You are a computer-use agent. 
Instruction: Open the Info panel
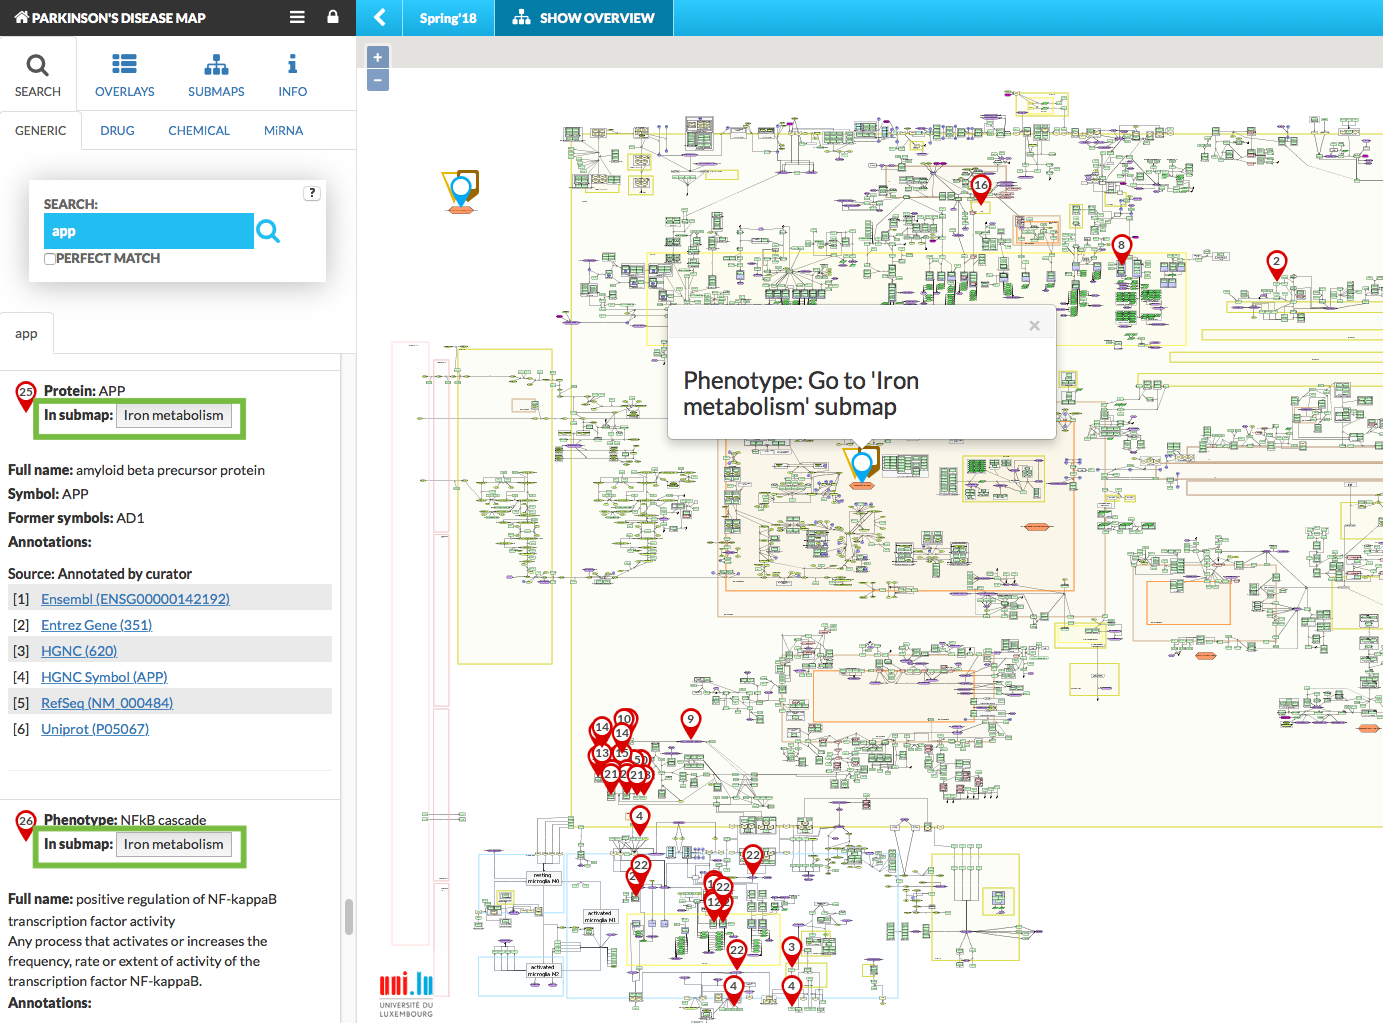coord(292,76)
